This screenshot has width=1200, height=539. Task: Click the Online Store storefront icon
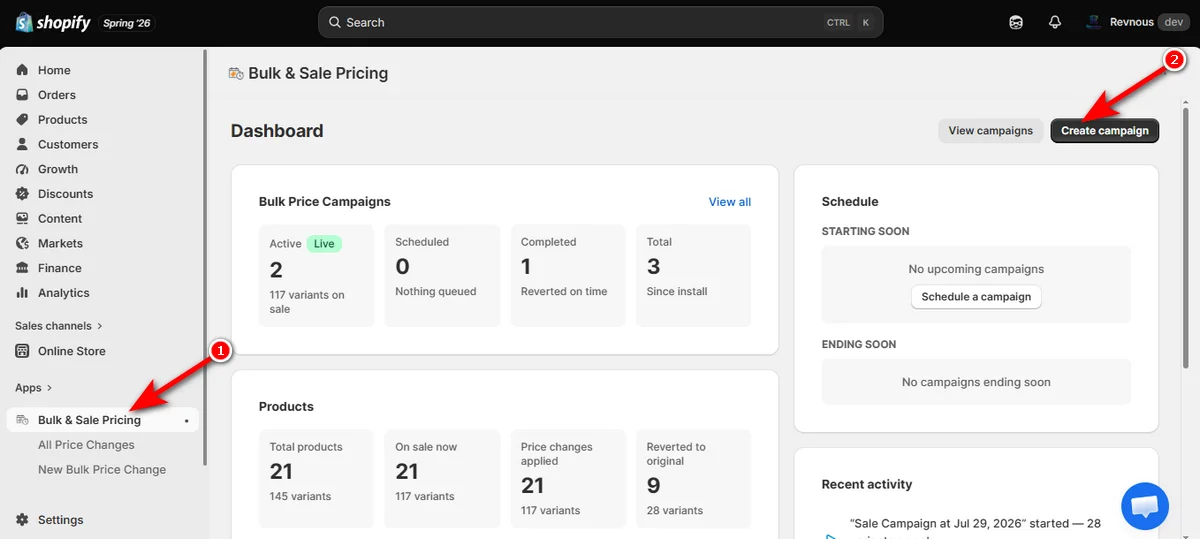pos(22,351)
